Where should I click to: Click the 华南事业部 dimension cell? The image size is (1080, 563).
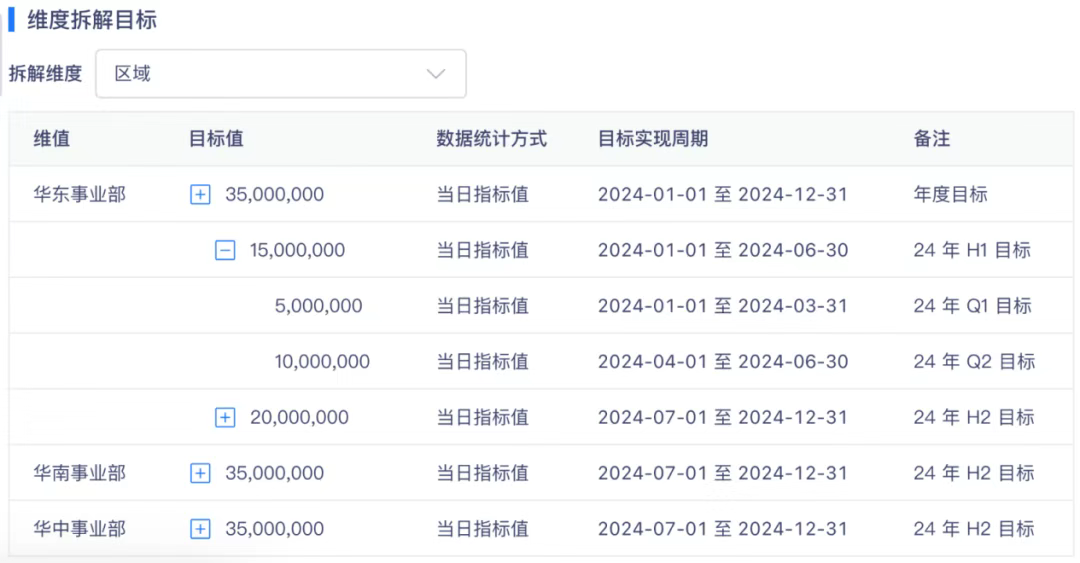click(80, 473)
